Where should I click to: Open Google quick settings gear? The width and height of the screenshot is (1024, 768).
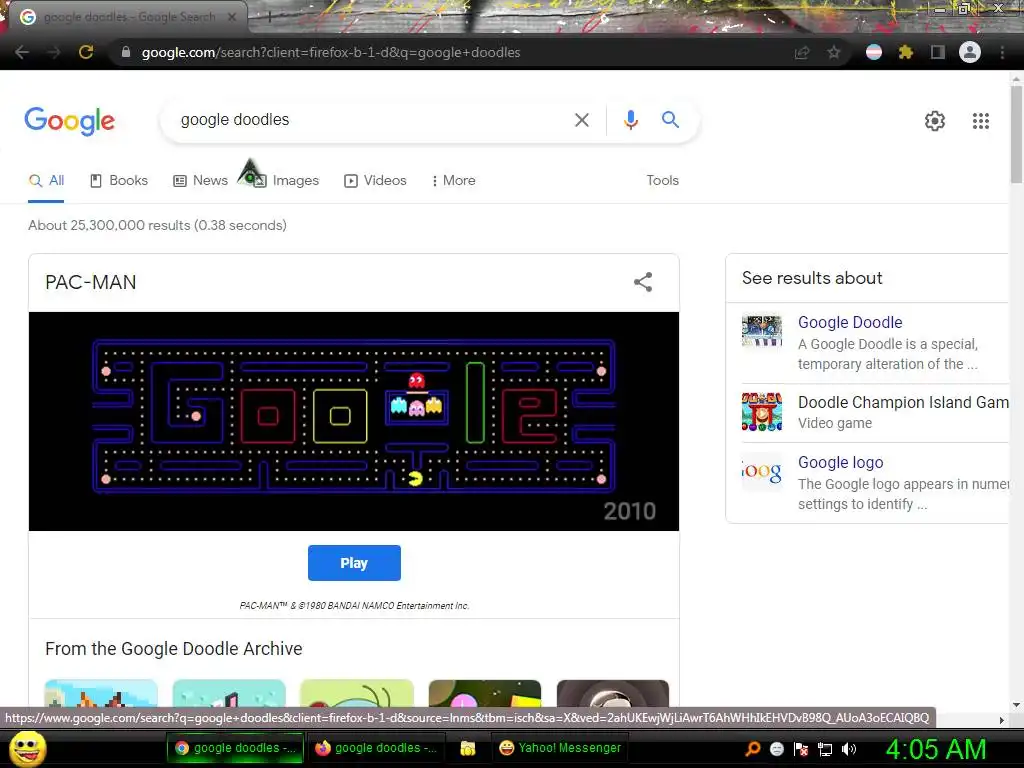(935, 121)
